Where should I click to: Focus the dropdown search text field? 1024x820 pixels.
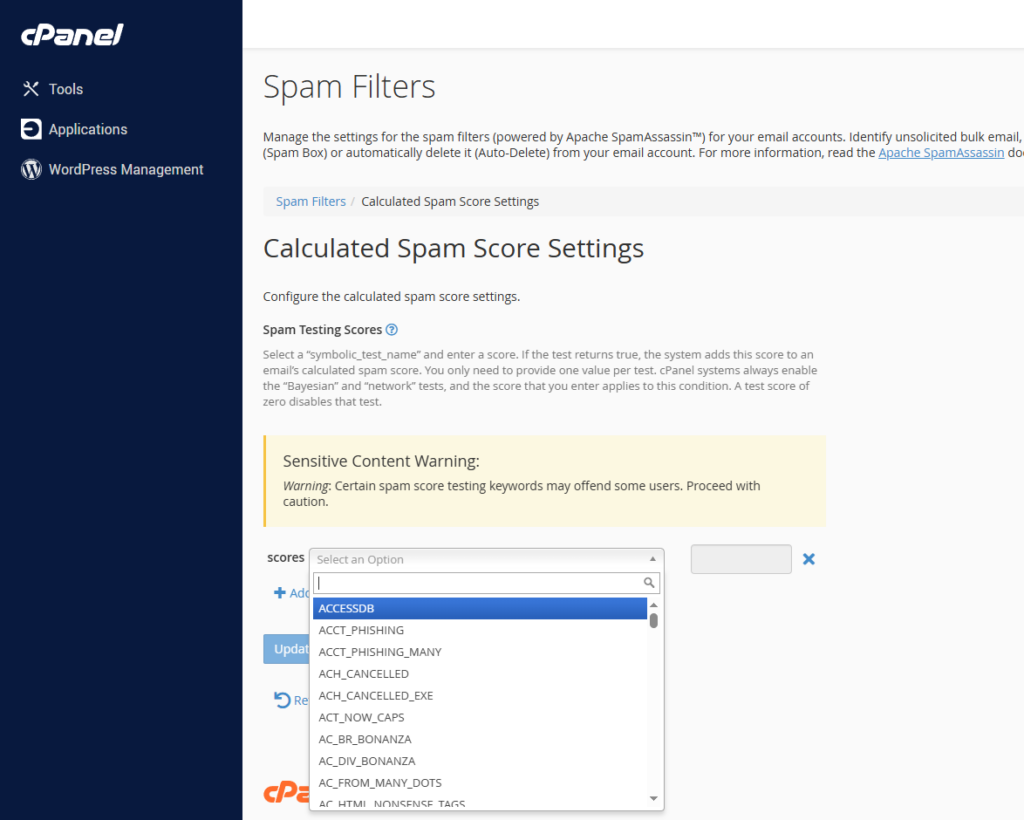pyautogui.click(x=477, y=583)
